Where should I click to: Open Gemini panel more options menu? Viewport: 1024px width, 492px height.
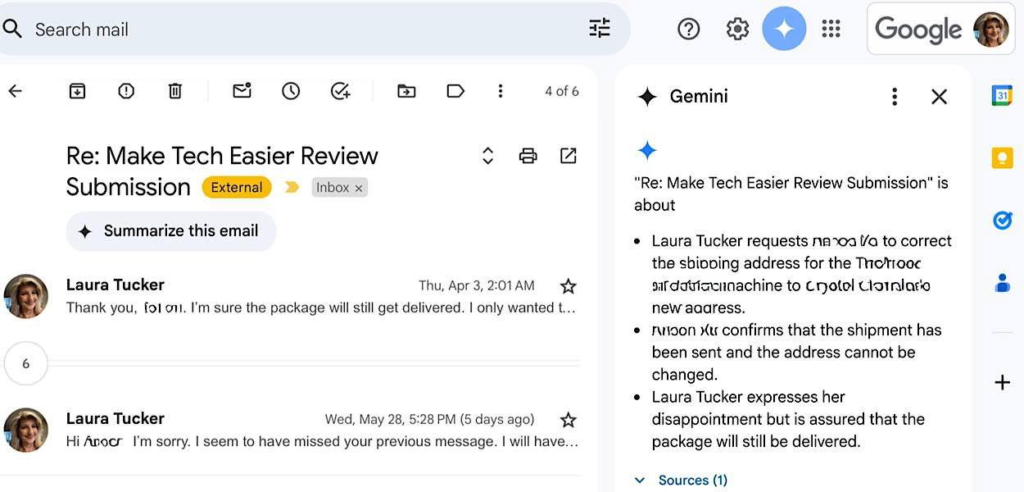pos(895,97)
